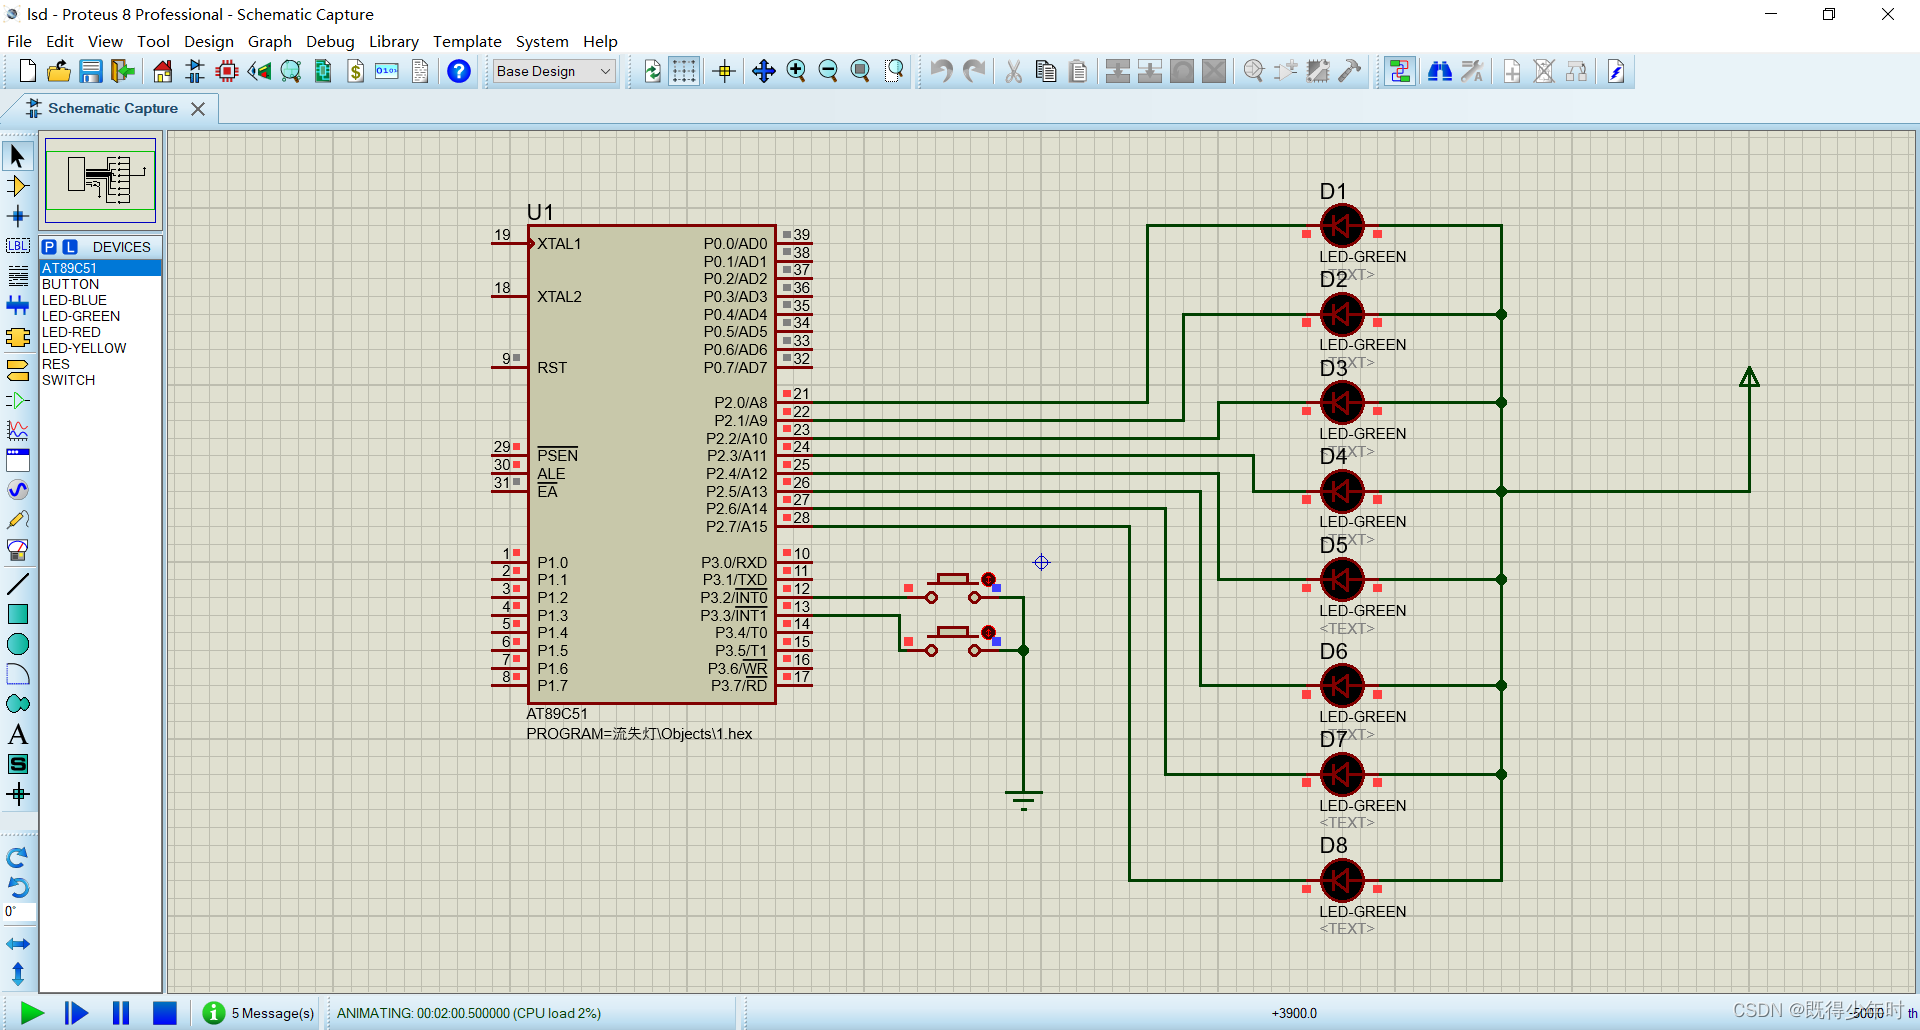This screenshot has height=1030, width=1920.
Task: Open the File menu
Action: [x=19, y=41]
